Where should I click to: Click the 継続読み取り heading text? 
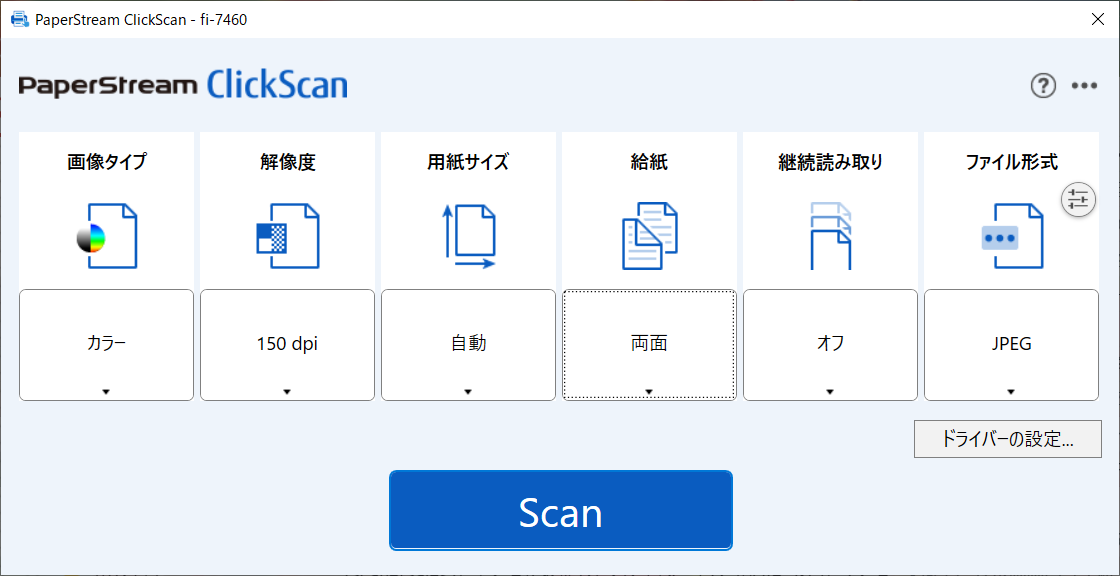[831, 162]
